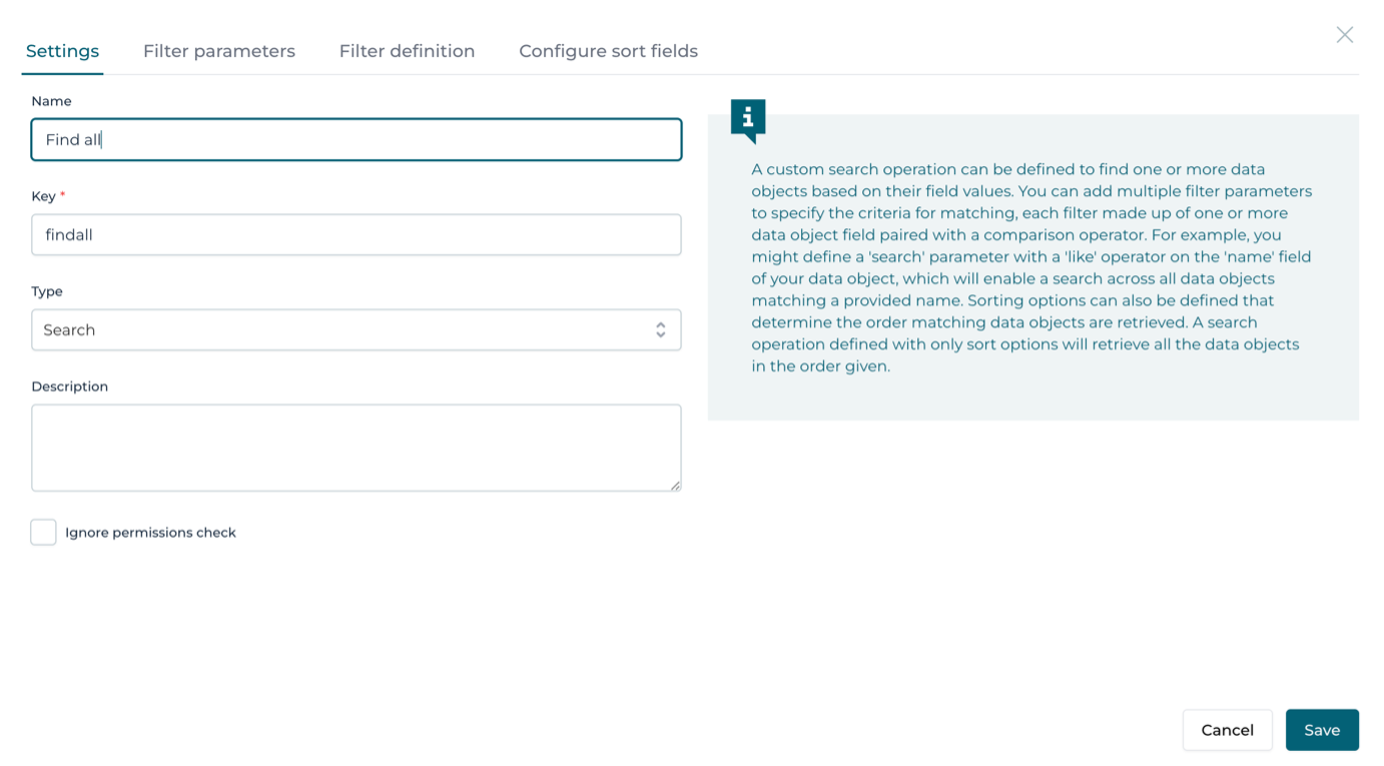Click the custom search help text panel
Viewport: 1384px width, 766px height.
pyautogui.click(x=1032, y=268)
